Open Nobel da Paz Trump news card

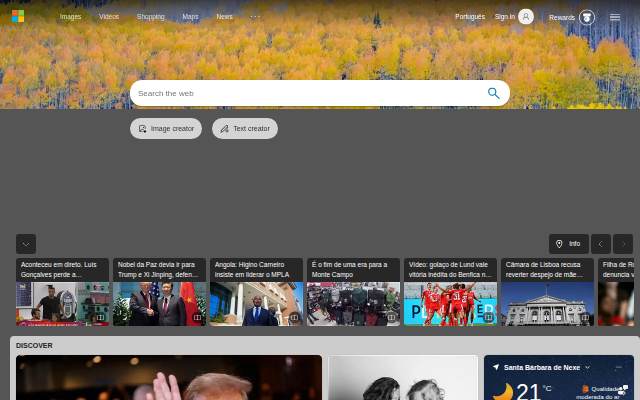click(160, 292)
